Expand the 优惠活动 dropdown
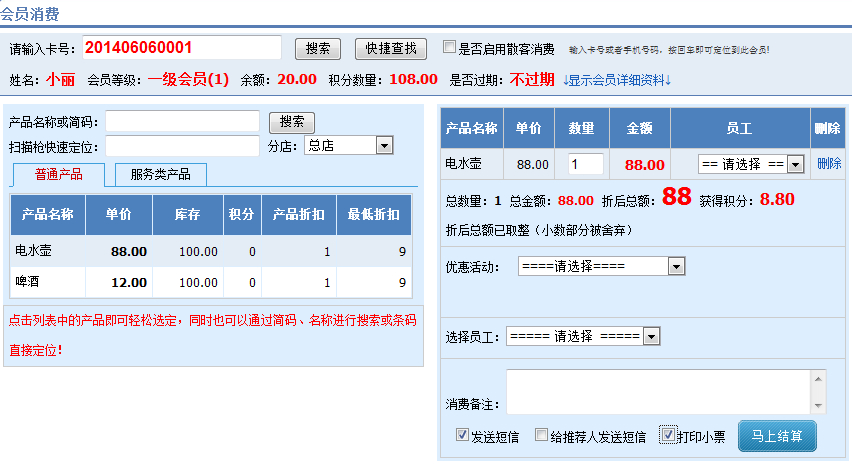Image resolution: width=852 pixels, height=468 pixels. click(x=601, y=267)
